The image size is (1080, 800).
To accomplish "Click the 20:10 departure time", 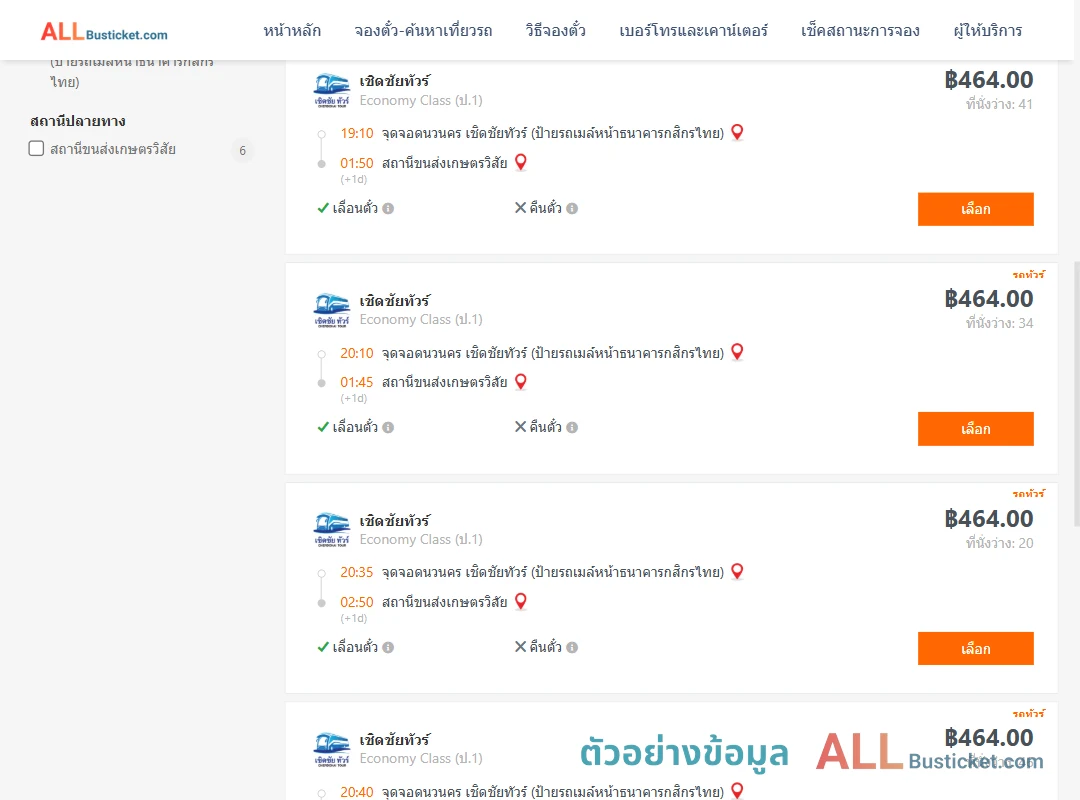I will [356, 353].
